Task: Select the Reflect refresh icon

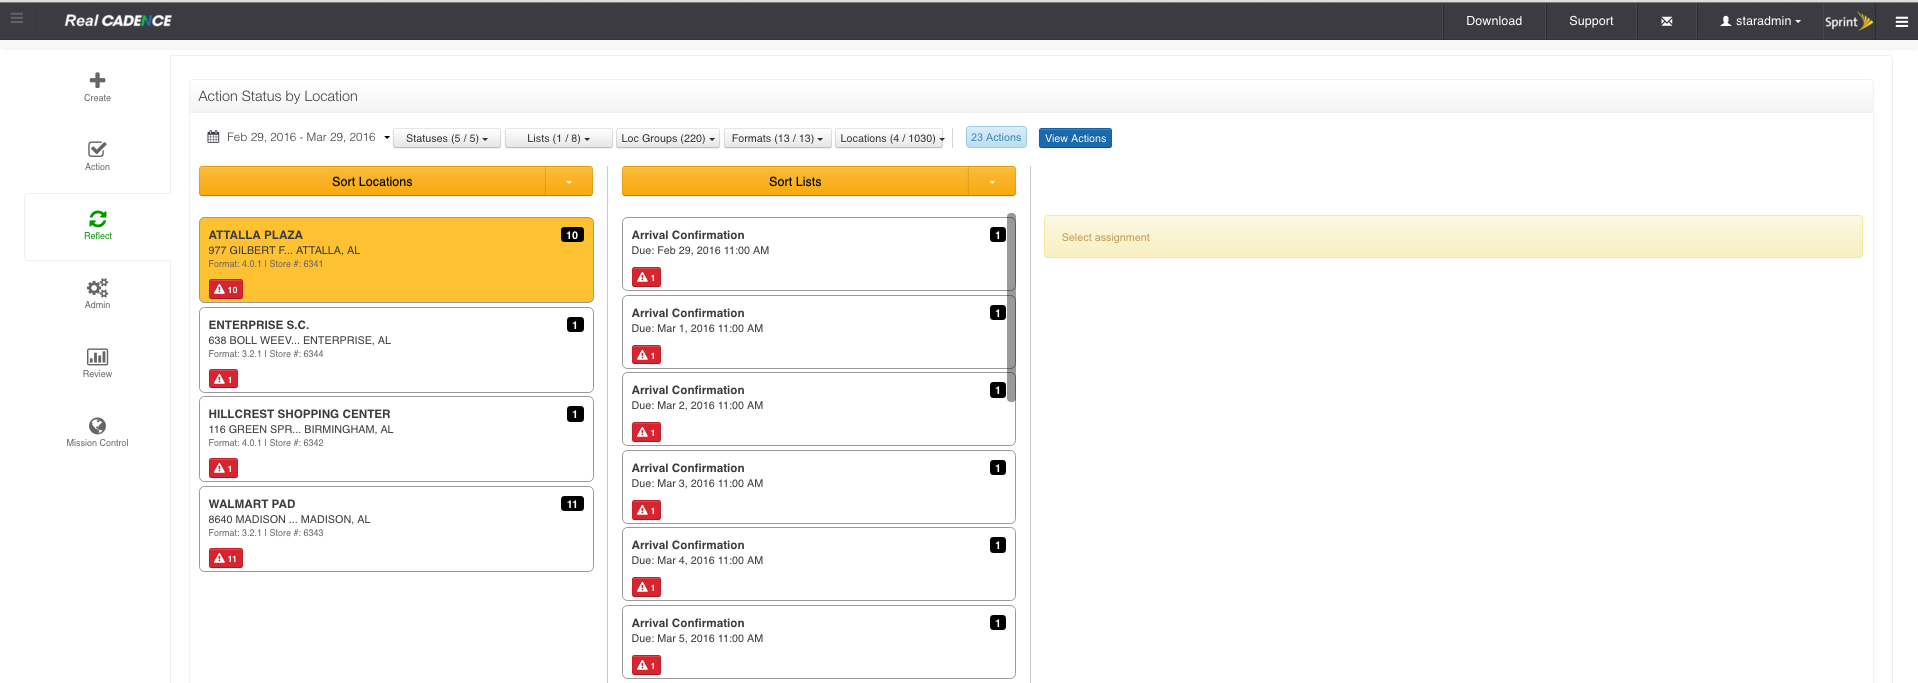Action: [98, 219]
